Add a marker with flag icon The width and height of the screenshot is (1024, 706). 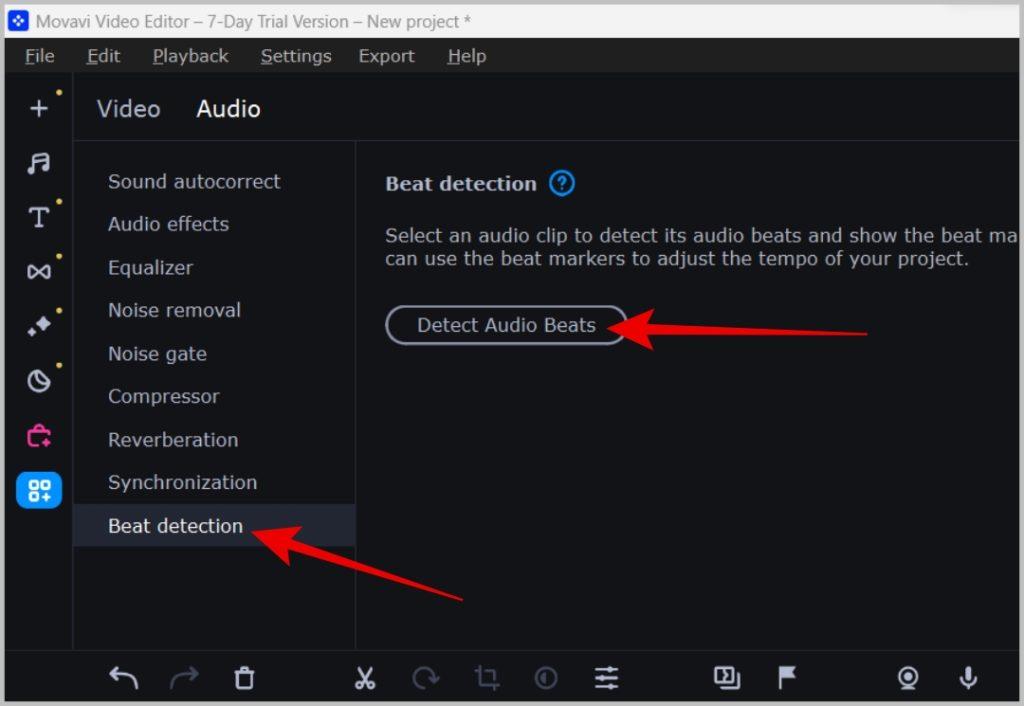pyautogui.click(x=787, y=678)
